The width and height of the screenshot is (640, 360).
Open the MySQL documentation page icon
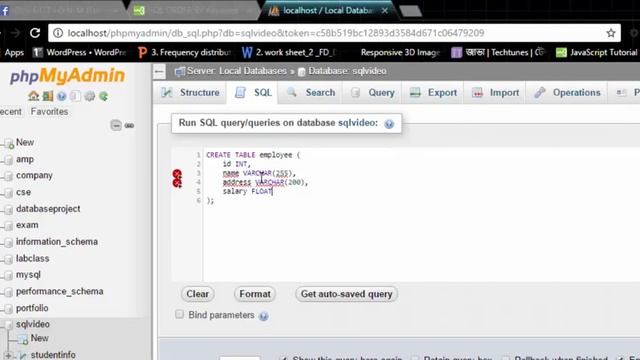coord(76,96)
